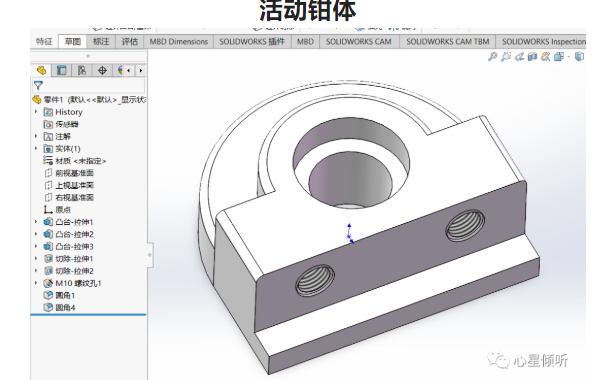This screenshot has width=595, height=380.
Task: Click the panel collapse handle on tree edge
Action: (x=150, y=255)
